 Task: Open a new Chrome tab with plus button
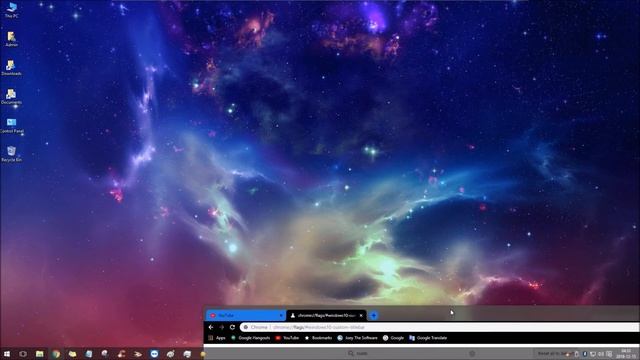[x=373, y=316]
